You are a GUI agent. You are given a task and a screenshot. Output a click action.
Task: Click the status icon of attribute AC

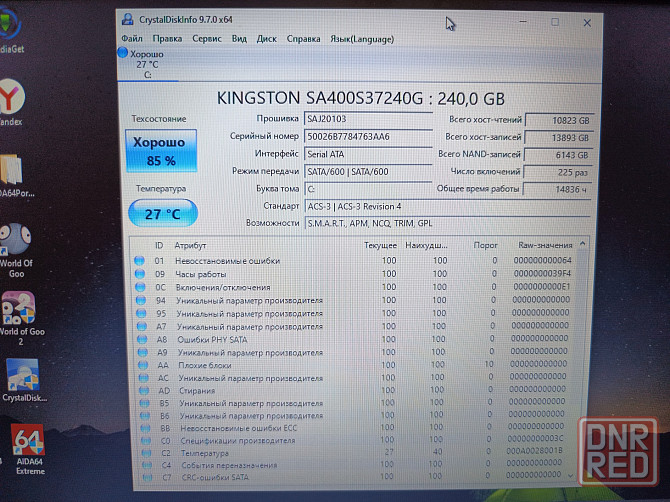coord(144,378)
